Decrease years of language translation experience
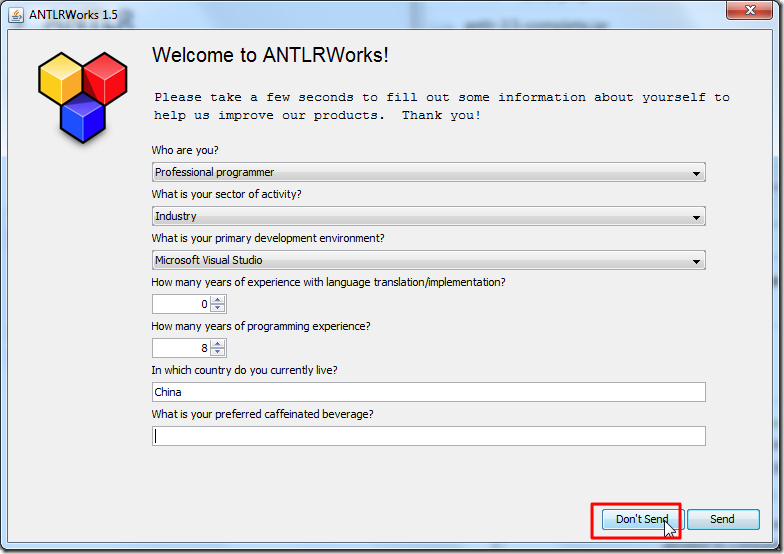Screen dimensions: 784x554 coord(218,308)
